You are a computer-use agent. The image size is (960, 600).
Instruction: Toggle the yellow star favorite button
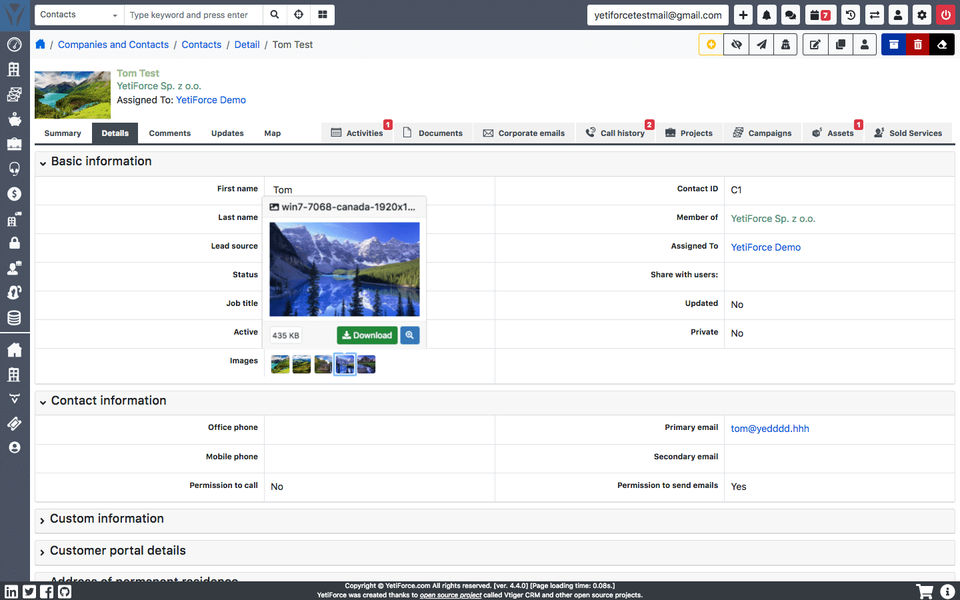click(711, 44)
